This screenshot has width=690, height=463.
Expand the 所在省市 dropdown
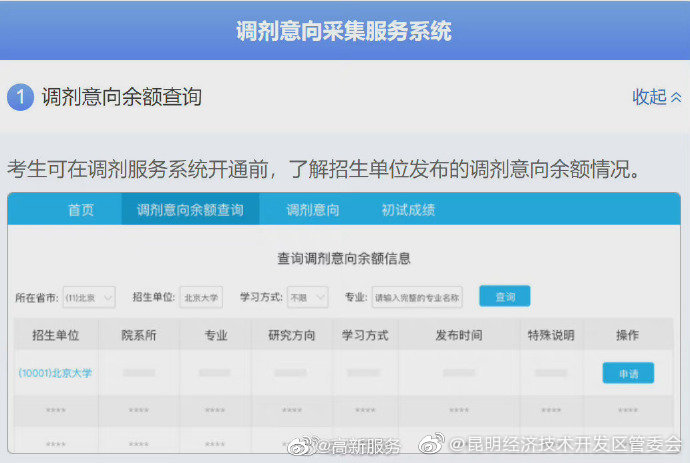coord(89,298)
